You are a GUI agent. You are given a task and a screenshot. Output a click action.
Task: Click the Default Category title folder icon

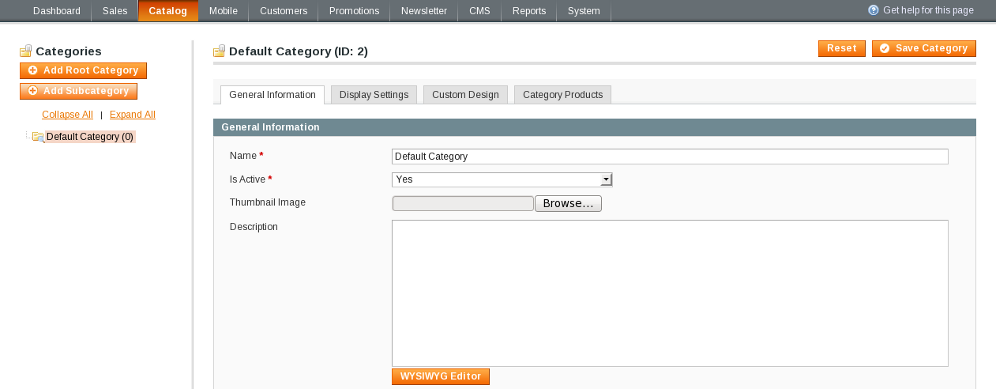click(x=219, y=51)
